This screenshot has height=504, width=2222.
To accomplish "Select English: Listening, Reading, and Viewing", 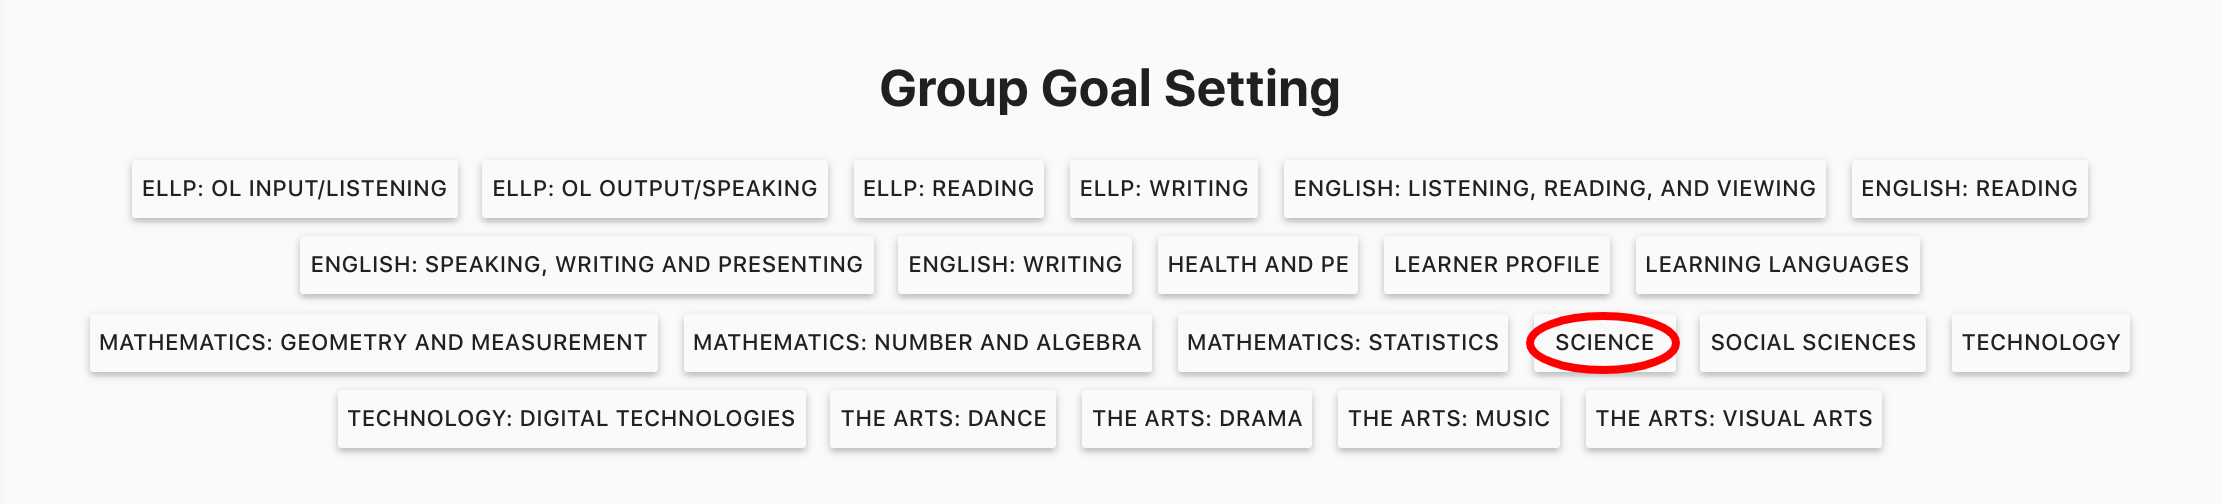I will (x=1554, y=189).
